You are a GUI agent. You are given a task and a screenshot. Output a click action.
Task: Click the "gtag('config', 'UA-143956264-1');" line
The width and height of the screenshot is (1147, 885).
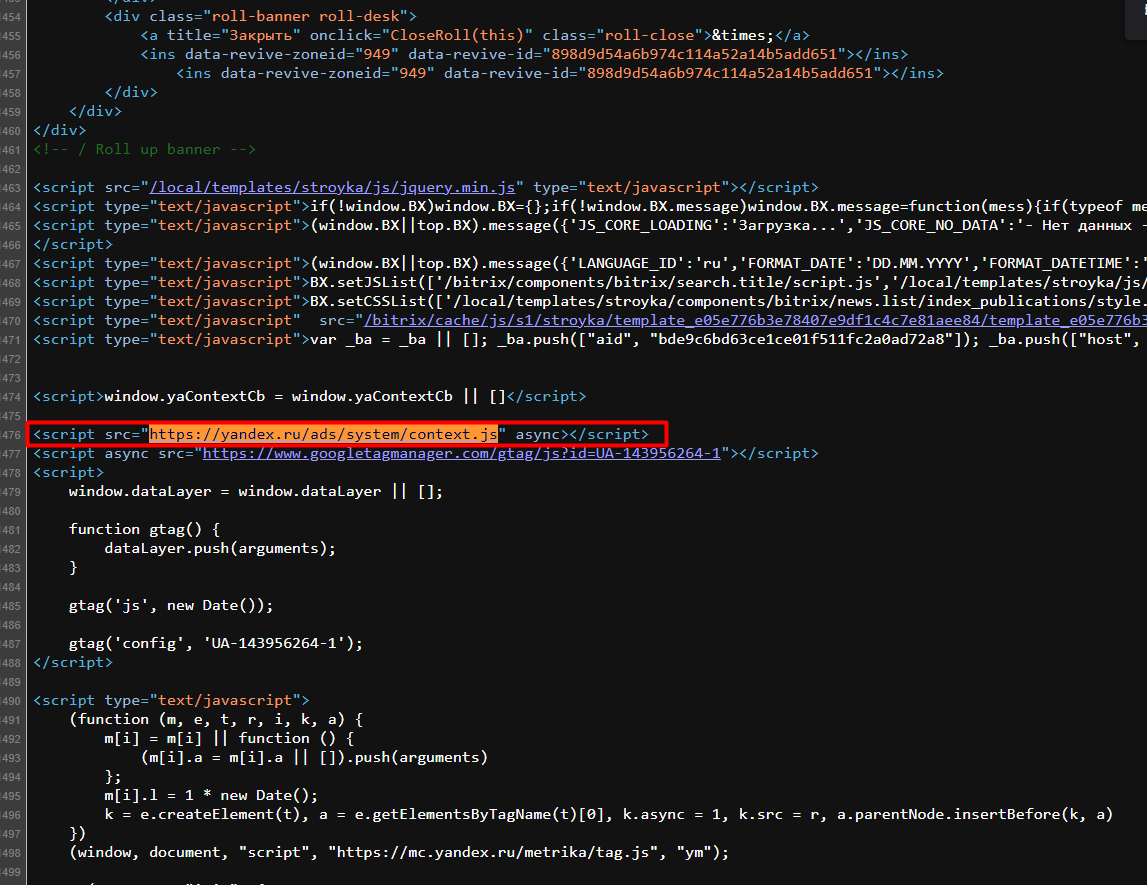[216, 644]
